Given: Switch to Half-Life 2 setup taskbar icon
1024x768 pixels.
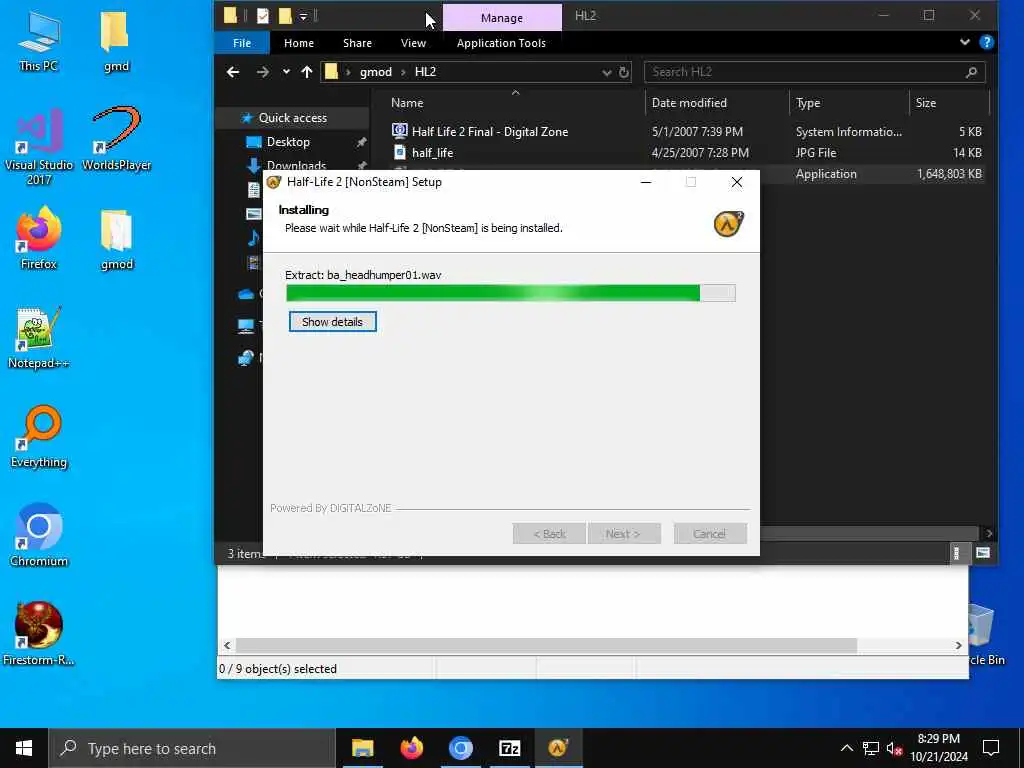Looking at the screenshot, I should coord(558,748).
